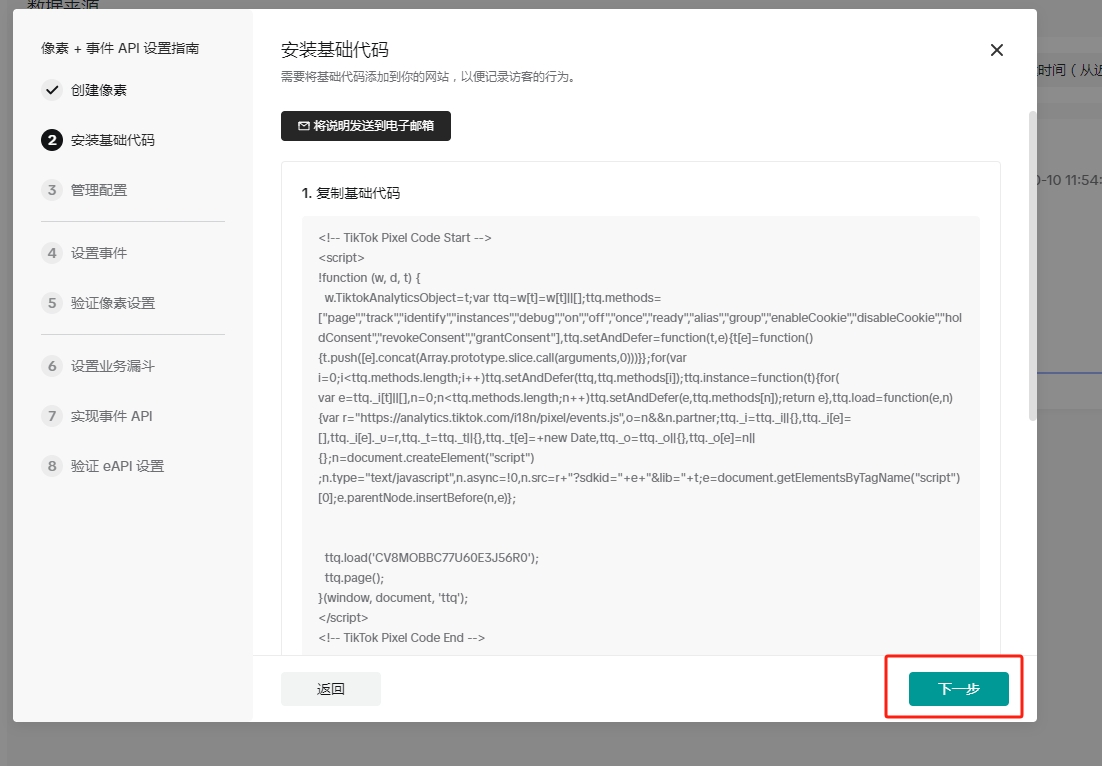This screenshot has width=1102, height=766.
Task: Click the number 5 step badge
Action: click(x=52, y=303)
